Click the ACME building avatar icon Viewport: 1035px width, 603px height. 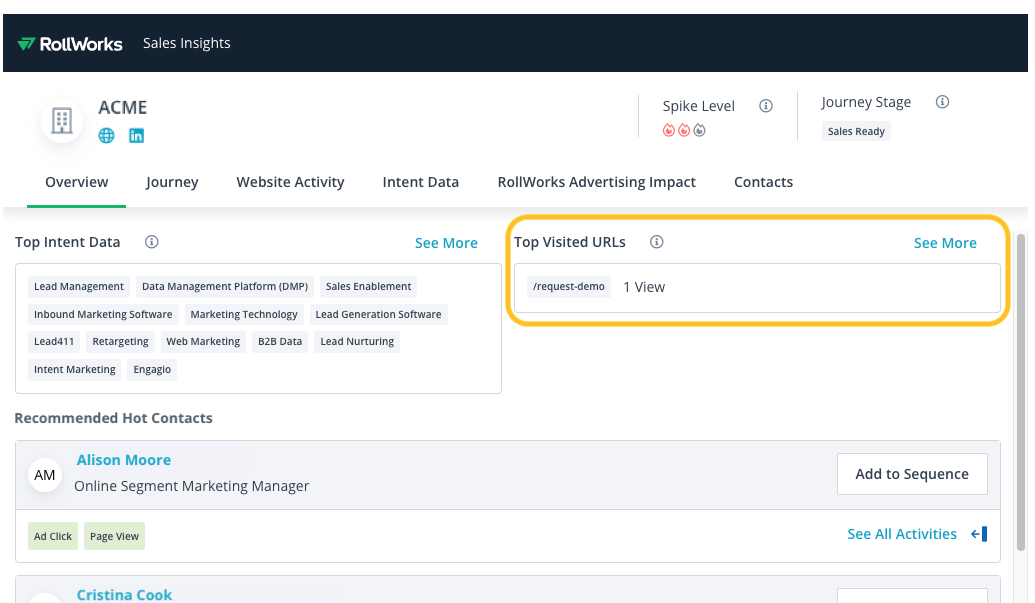(62, 121)
